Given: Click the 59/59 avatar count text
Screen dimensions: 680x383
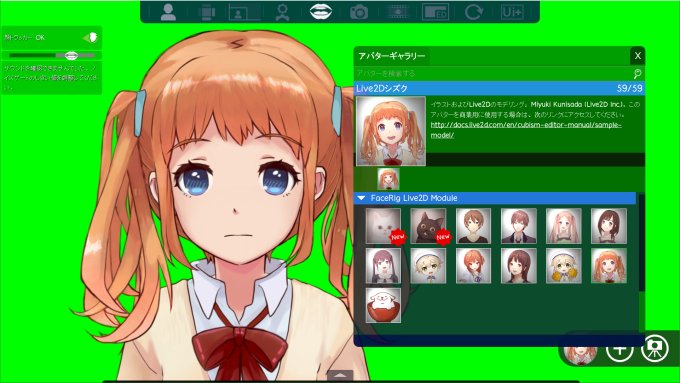Looking at the screenshot, I should 629,88.
